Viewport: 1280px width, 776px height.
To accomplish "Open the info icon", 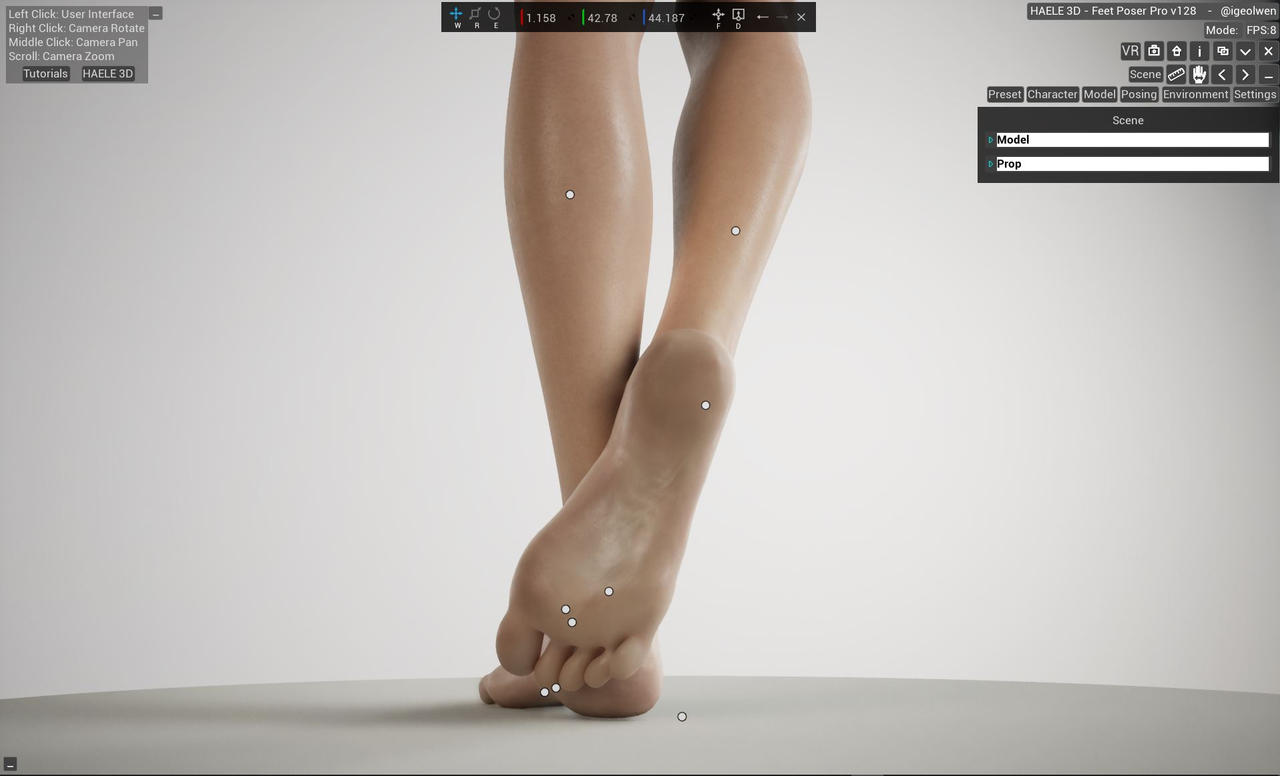I will click(x=1199, y=51).
